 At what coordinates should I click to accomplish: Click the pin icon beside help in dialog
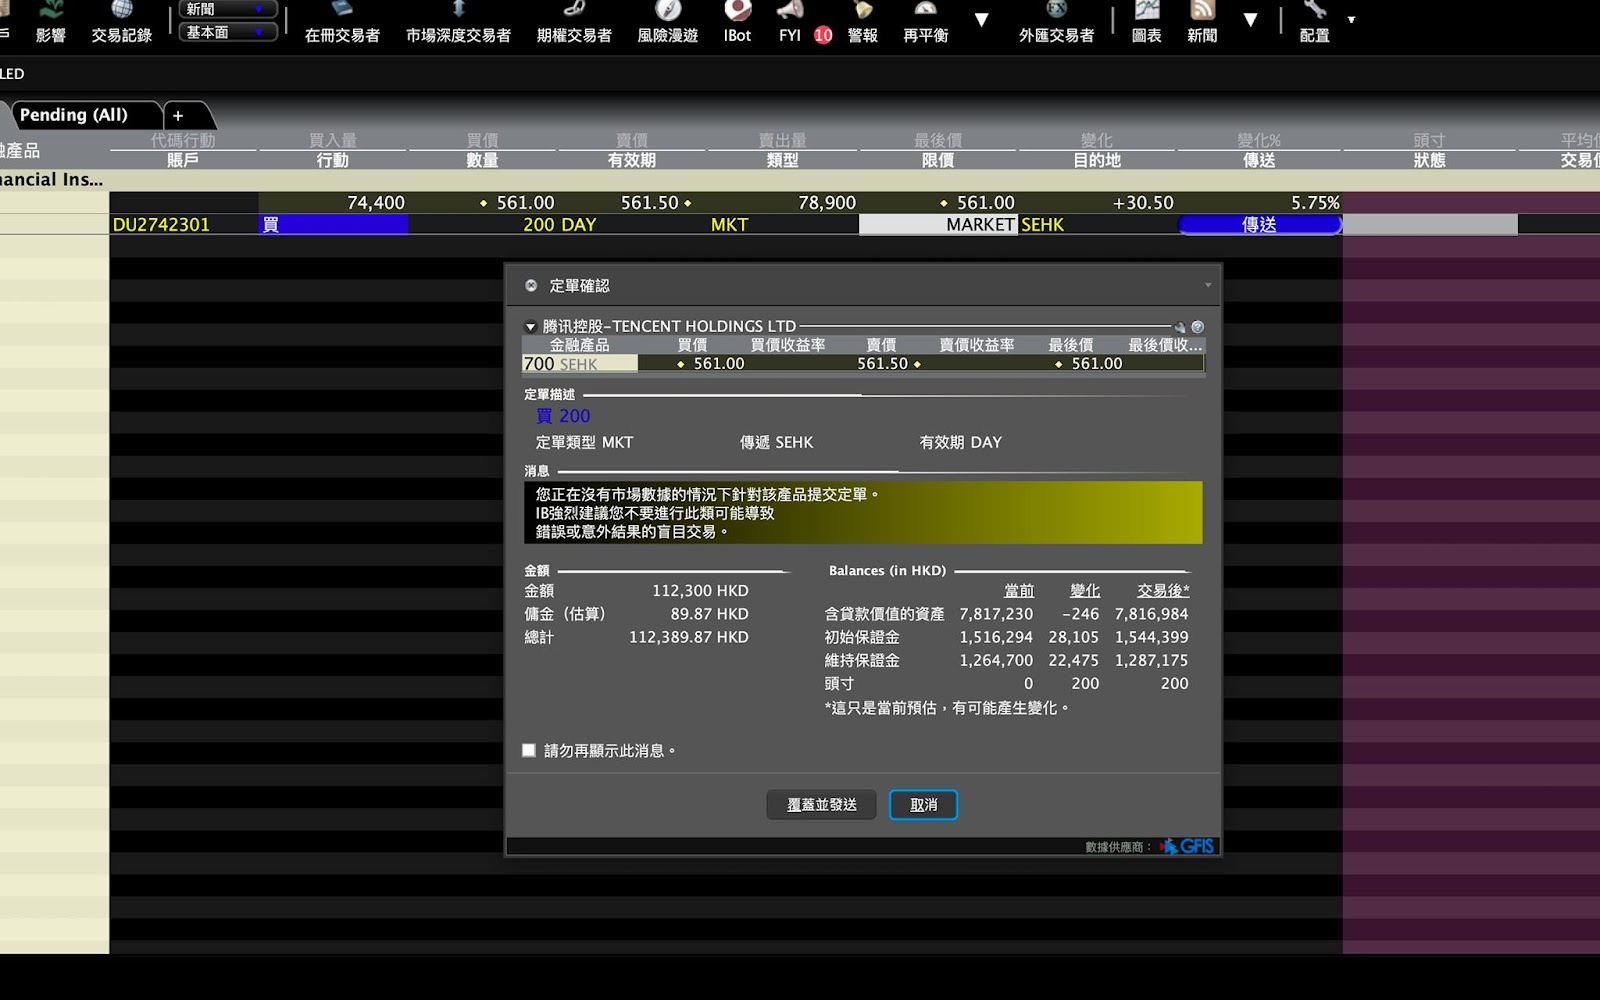pos(1180,327)
